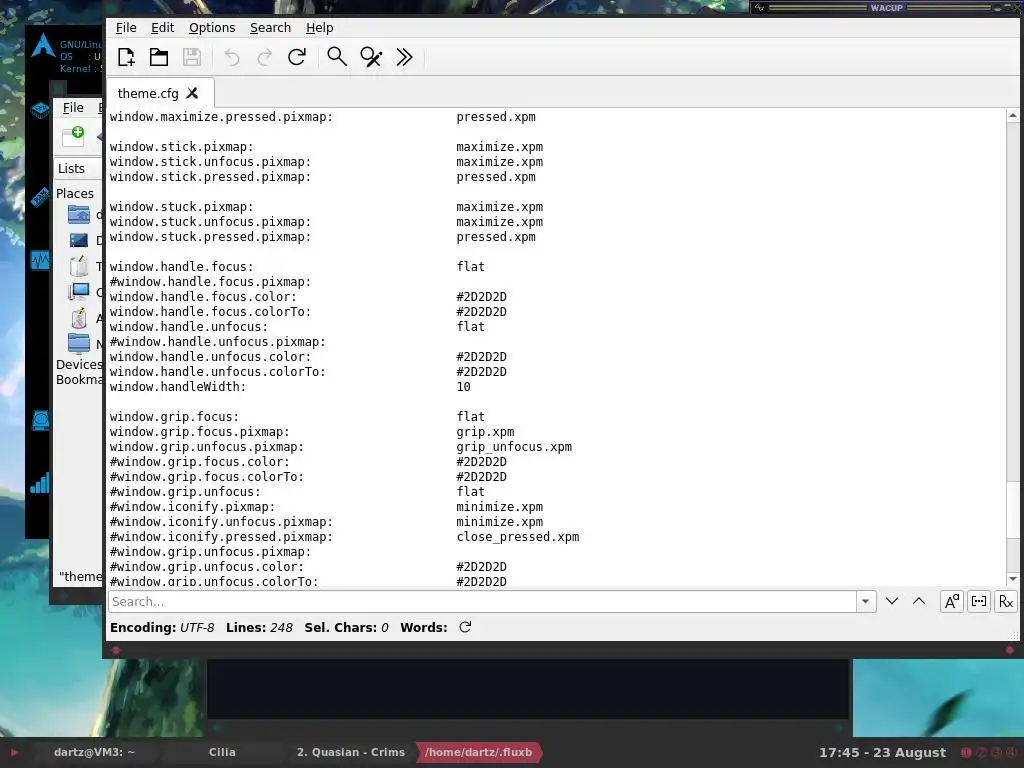Screen dimensions: 1024x768
Task: Find previous match with the up chevron
Action: click(x=919, y=601)
